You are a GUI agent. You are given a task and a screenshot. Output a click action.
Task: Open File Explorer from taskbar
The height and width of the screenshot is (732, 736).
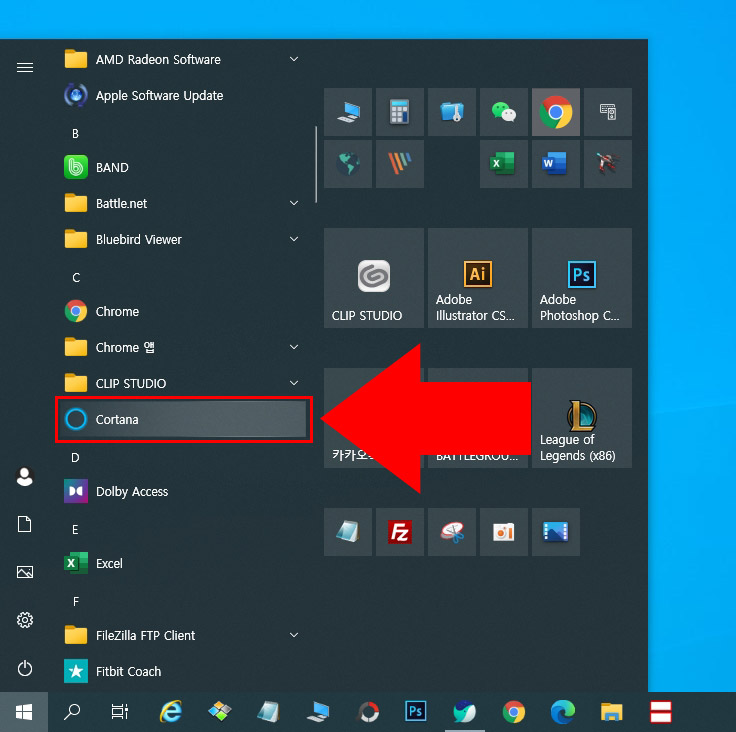612,712
